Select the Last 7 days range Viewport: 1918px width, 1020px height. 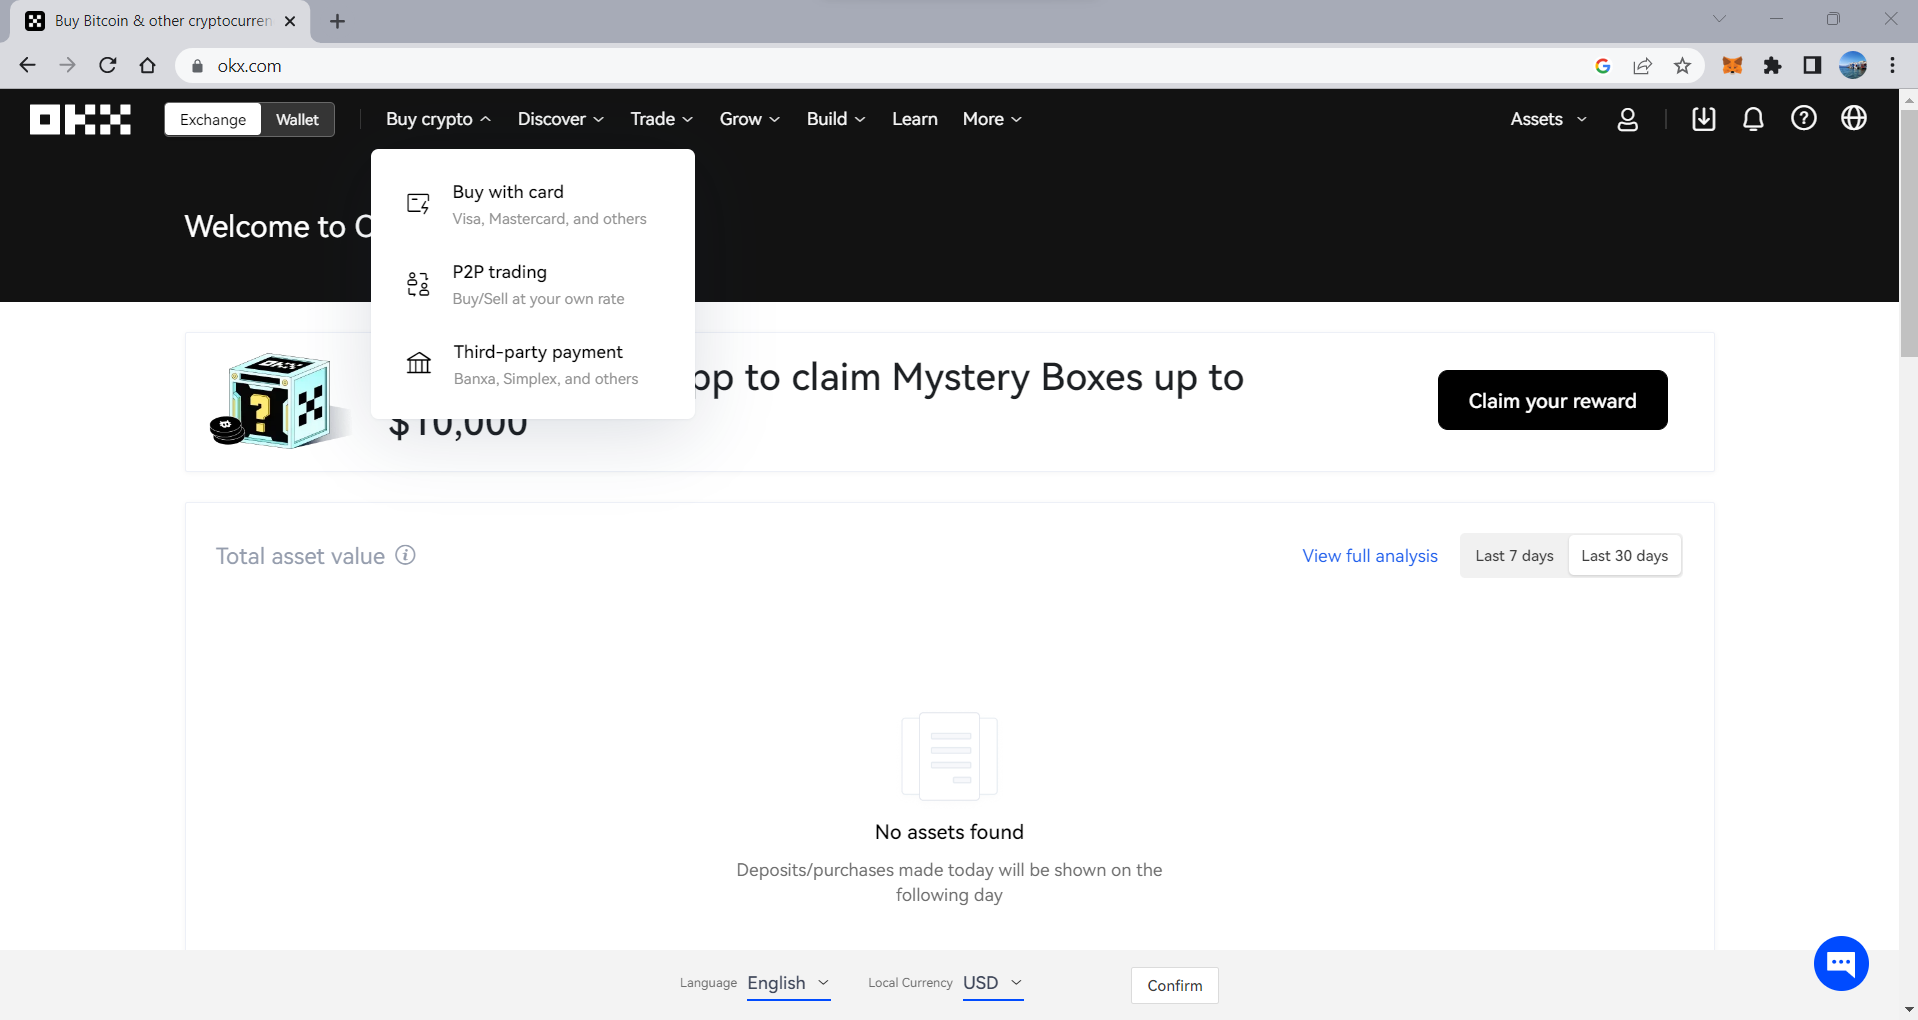click(1514, 556)
